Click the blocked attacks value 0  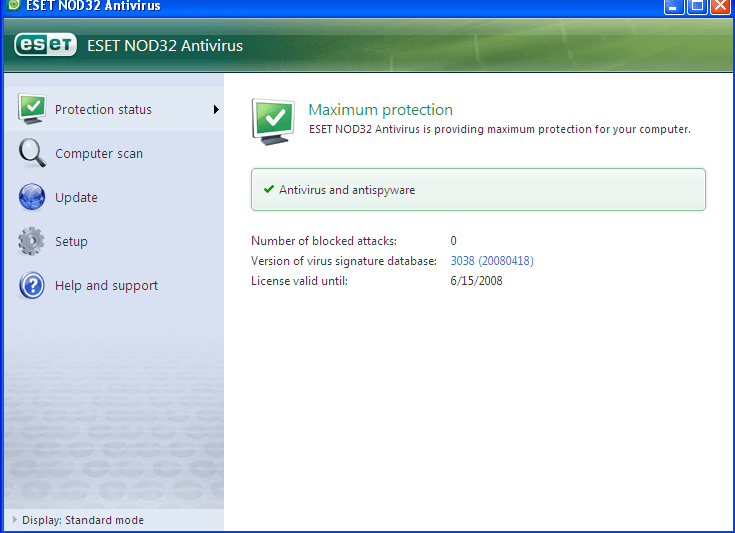coord(453,240)
